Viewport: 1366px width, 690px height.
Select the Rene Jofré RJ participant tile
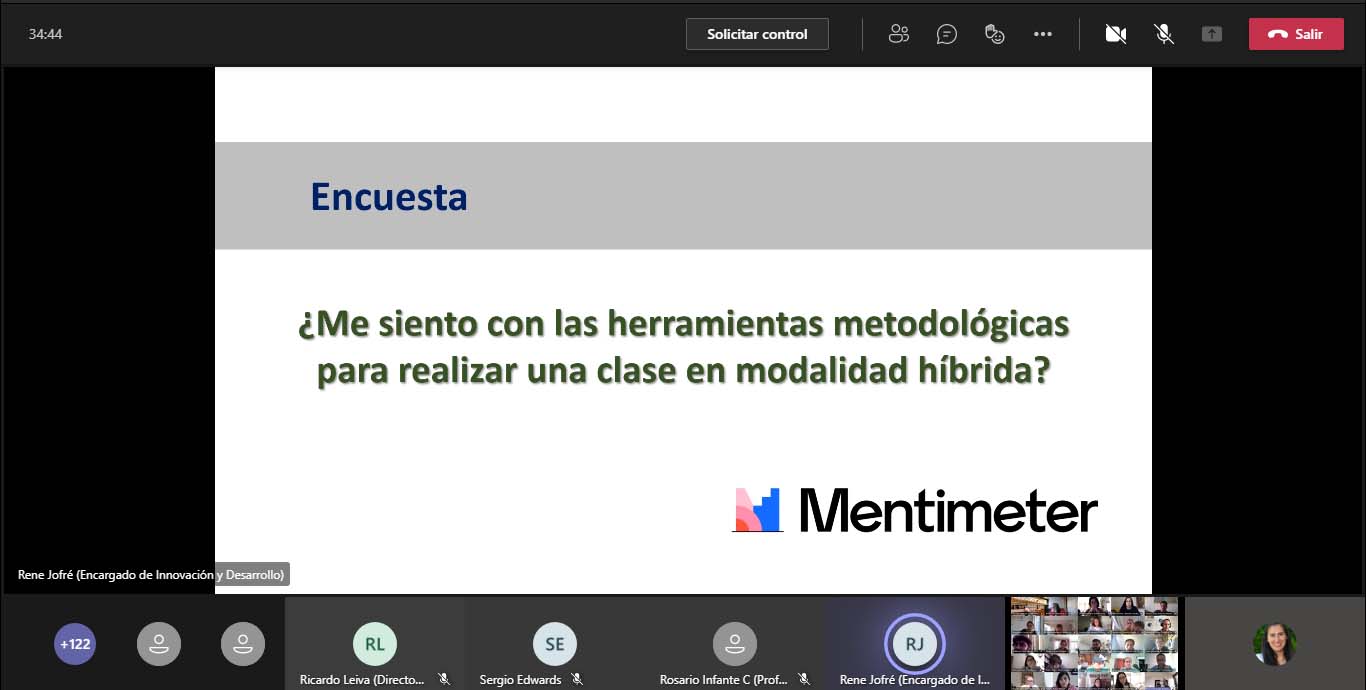tap(915, 644)
